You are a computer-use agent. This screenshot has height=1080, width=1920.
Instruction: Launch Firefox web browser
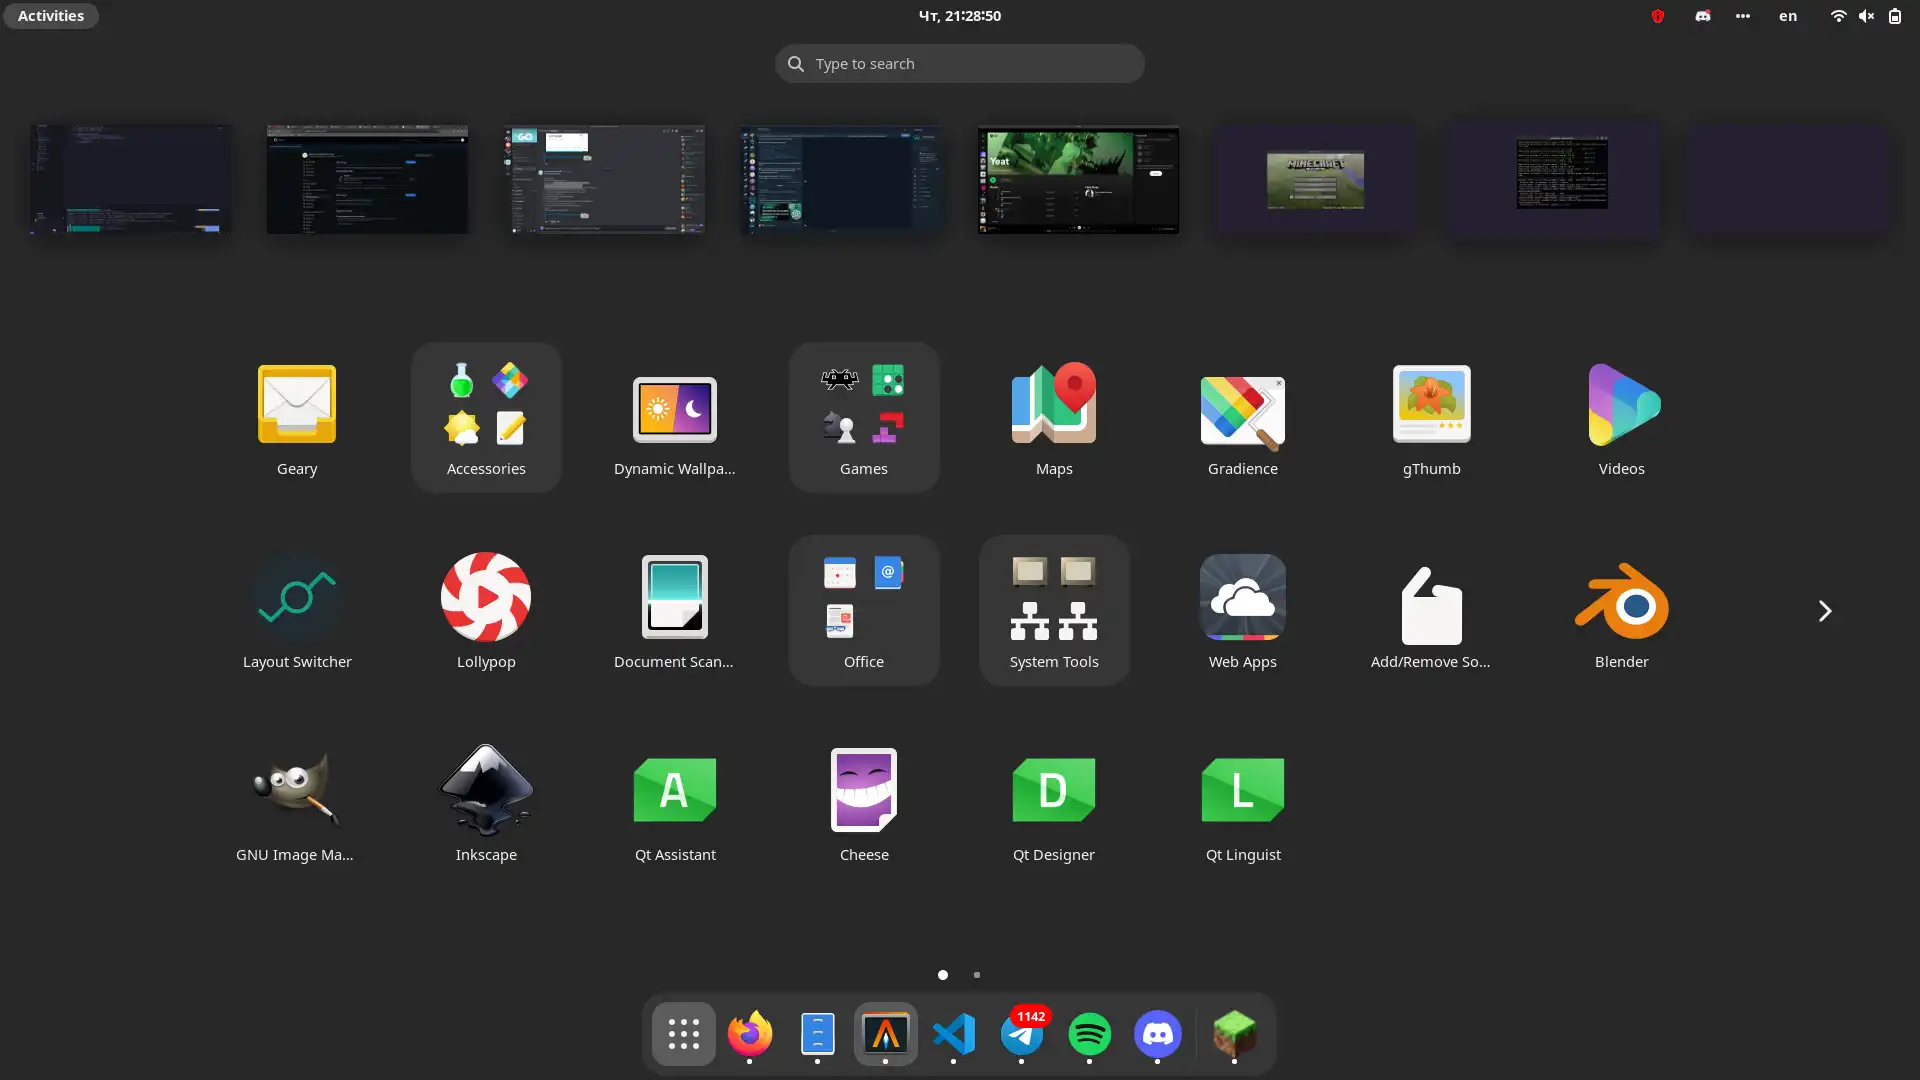749,1034
